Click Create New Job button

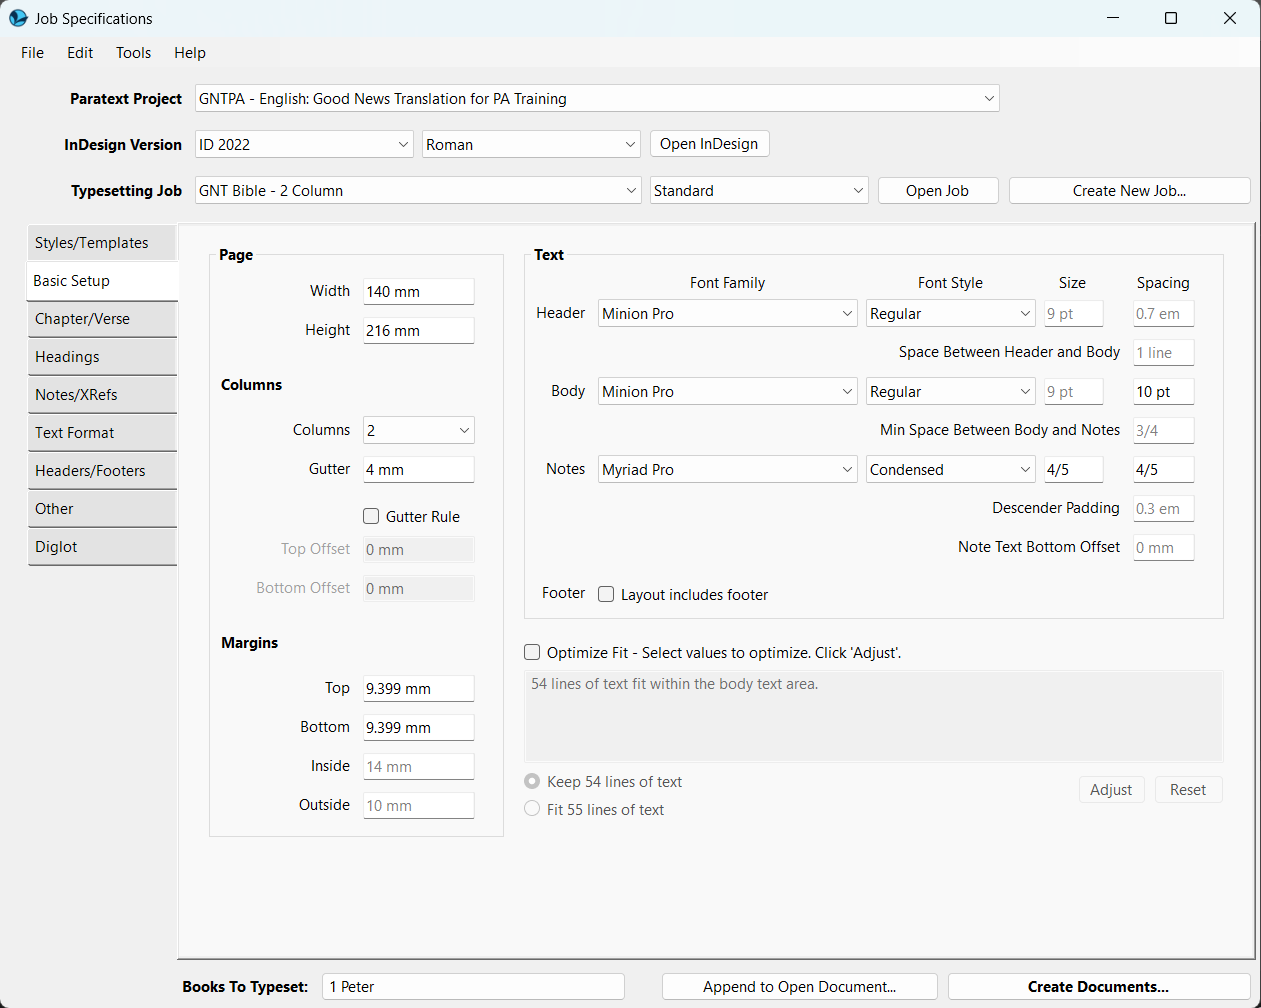point(1130,190)
